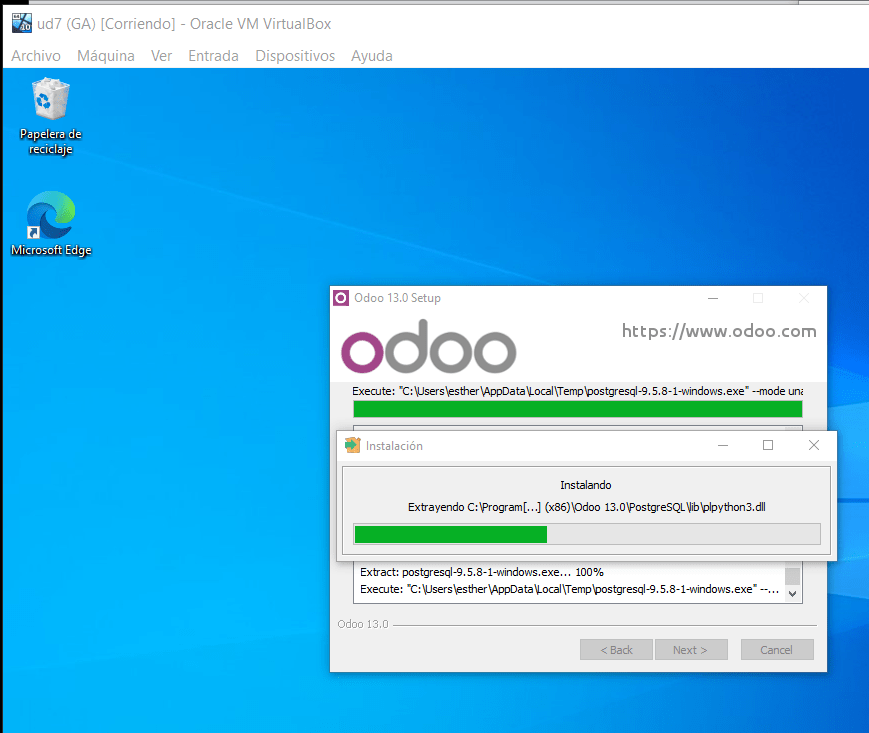Open the Papelera de reciclaje
869x733 pixels.
click(50, 105)
